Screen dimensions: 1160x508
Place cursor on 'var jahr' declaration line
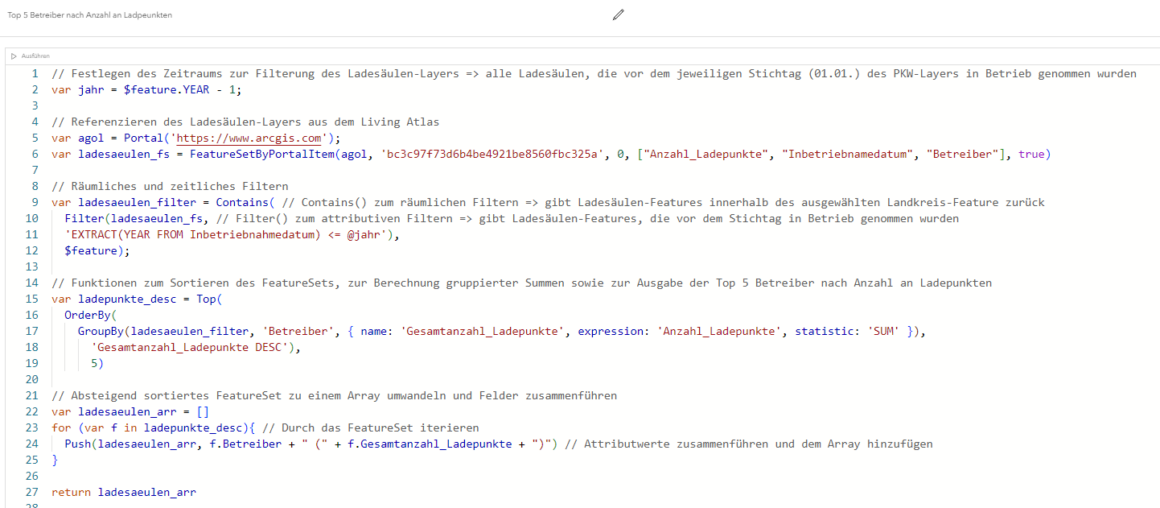pyautogui.click(x=146, y=89)
